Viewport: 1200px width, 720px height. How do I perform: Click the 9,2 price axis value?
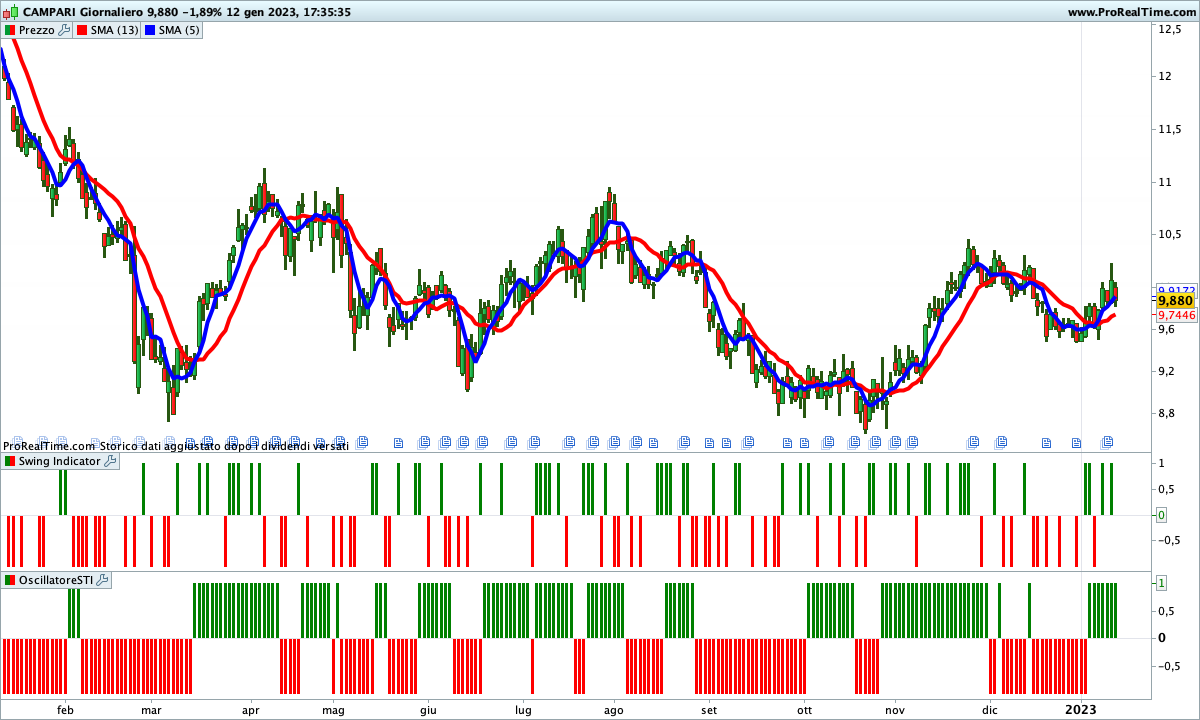pyautogui.click(x=1166, y=372)
